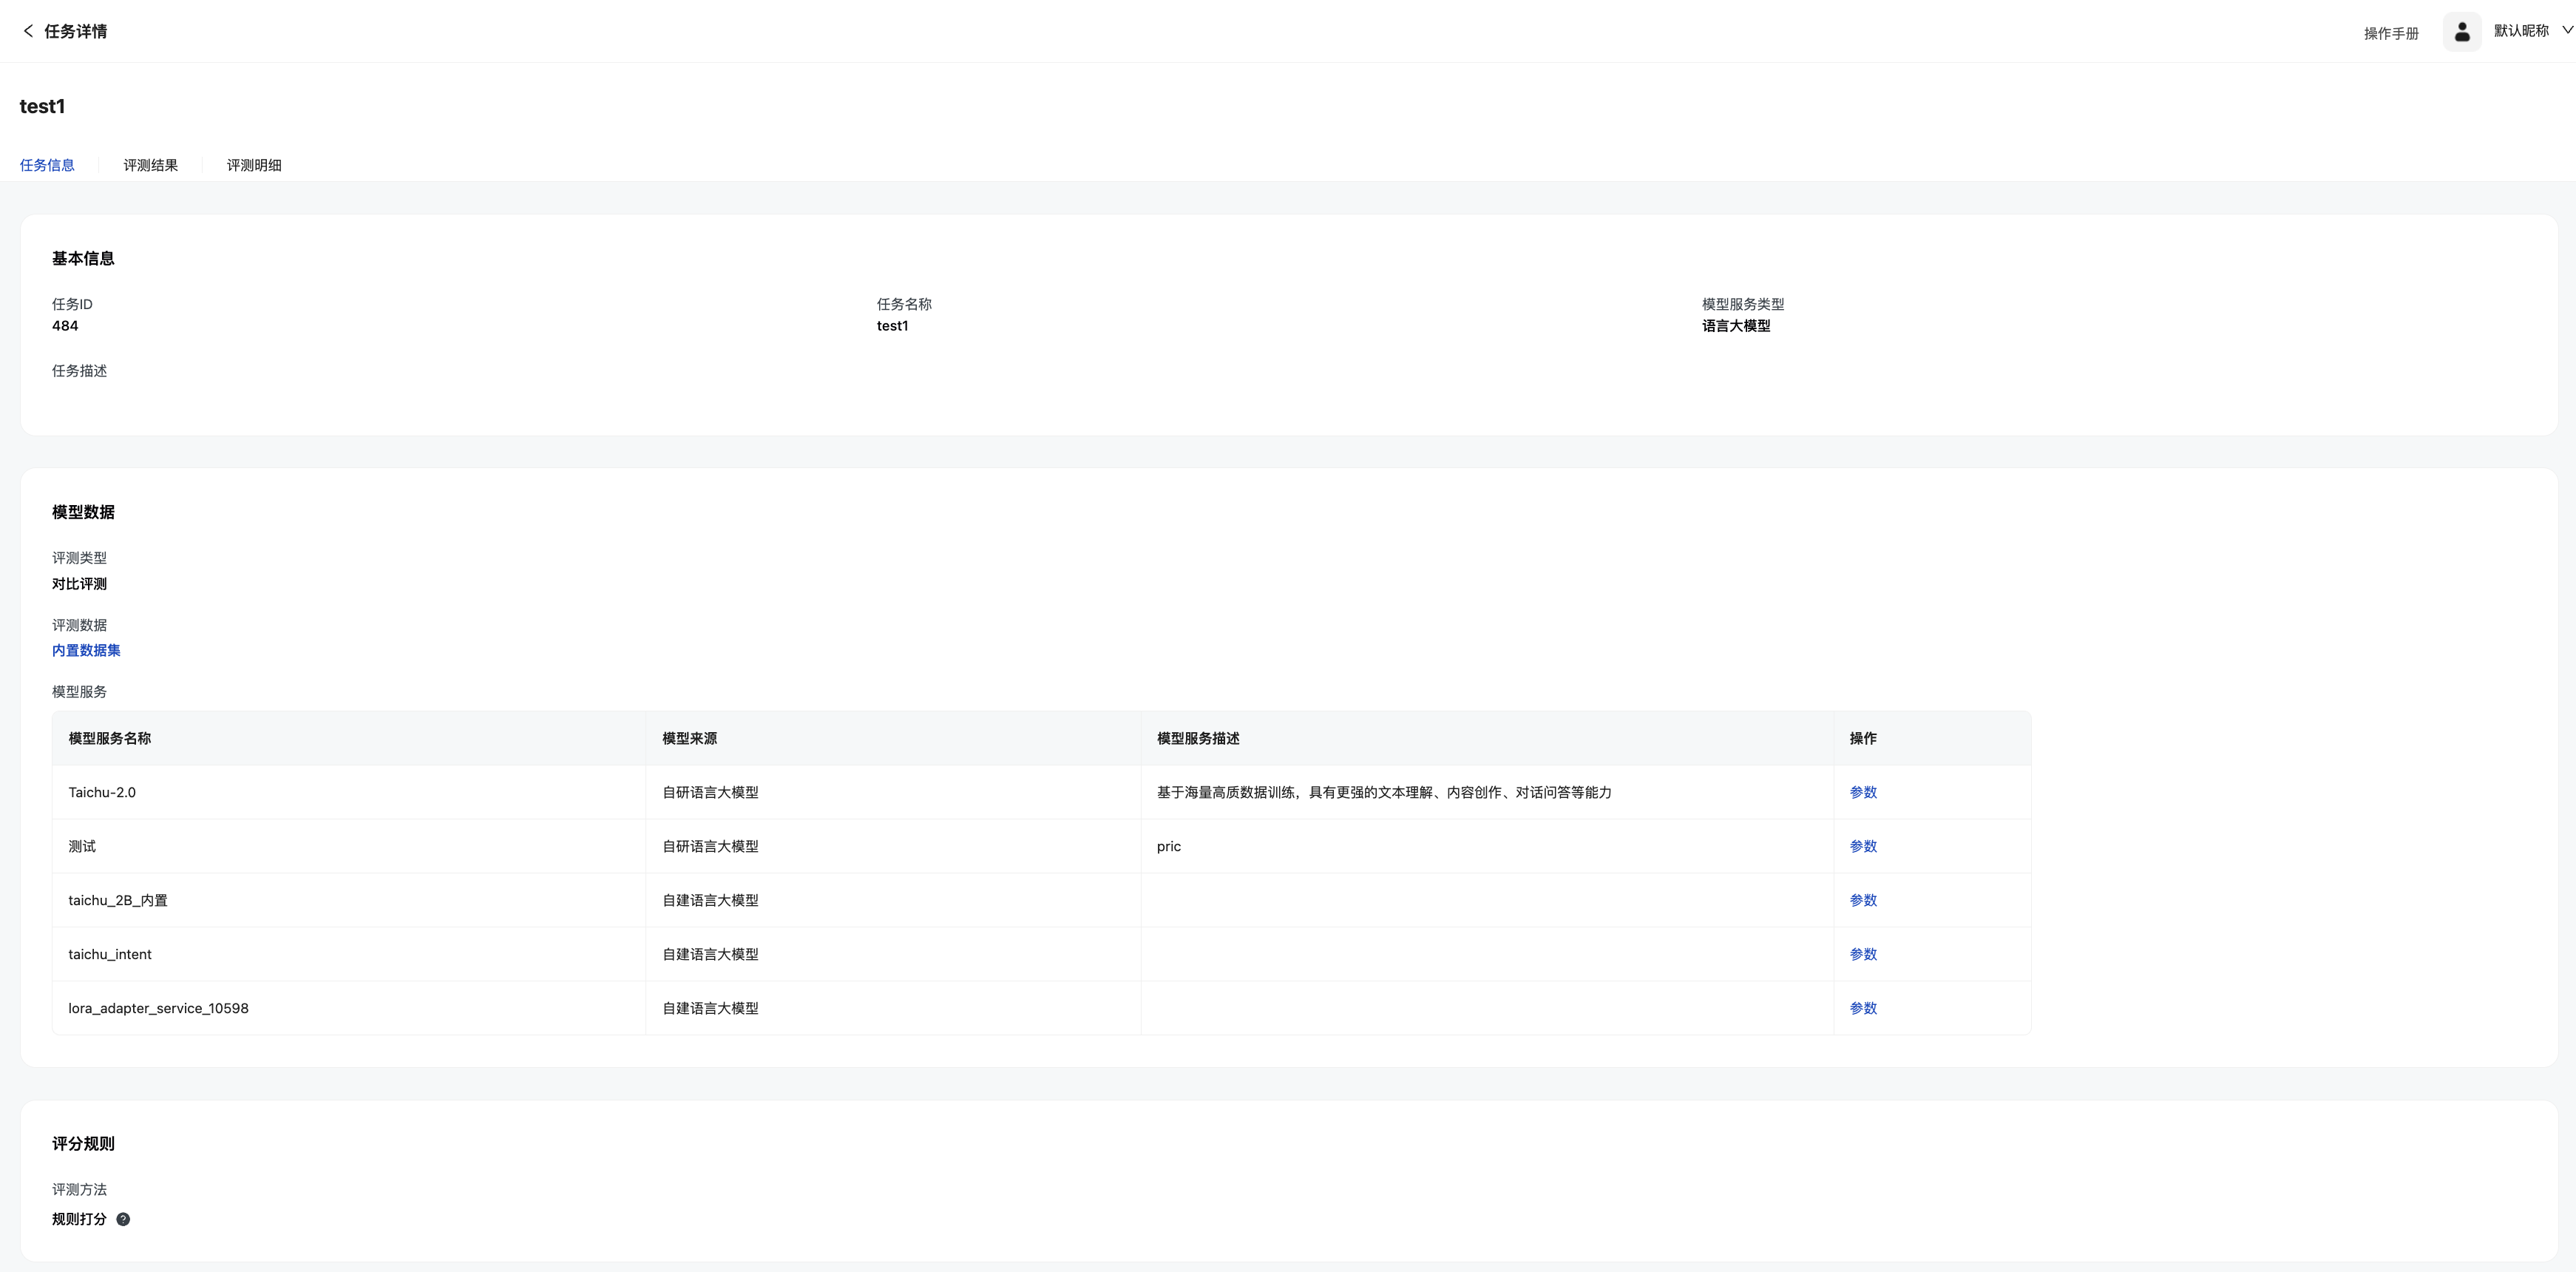Click the user avatar icon
The height and width of the screenshot is (1272, 2576).
(2461, 32)
